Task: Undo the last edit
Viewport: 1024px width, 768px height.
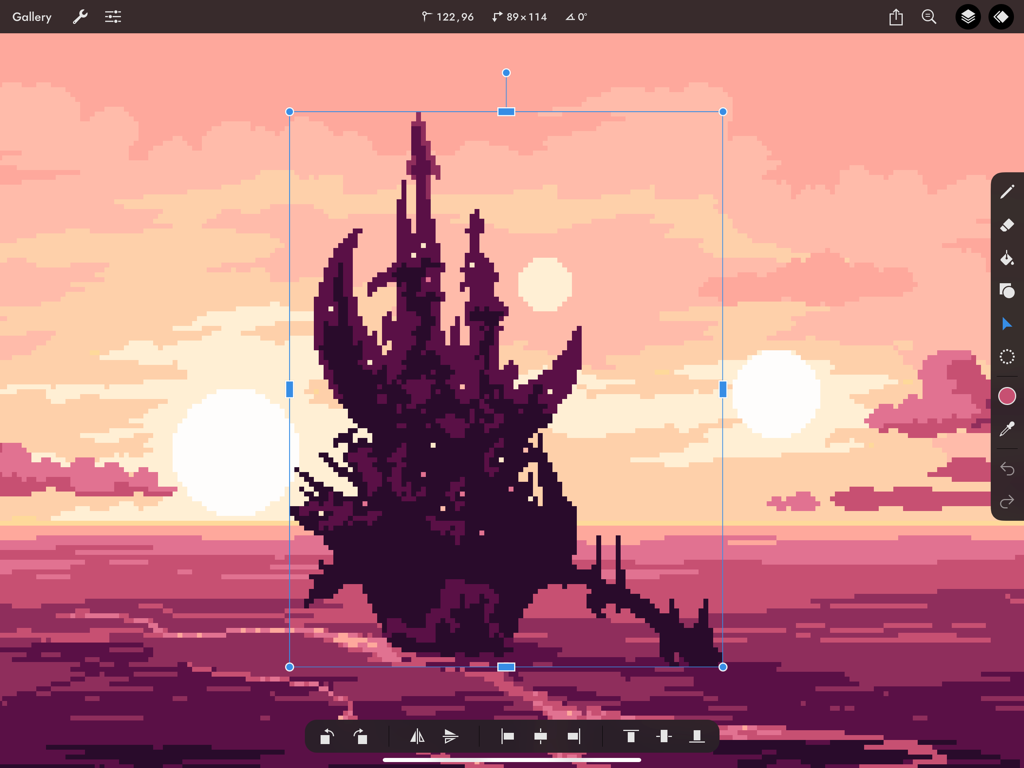Action: click(x=1007, y=468)
